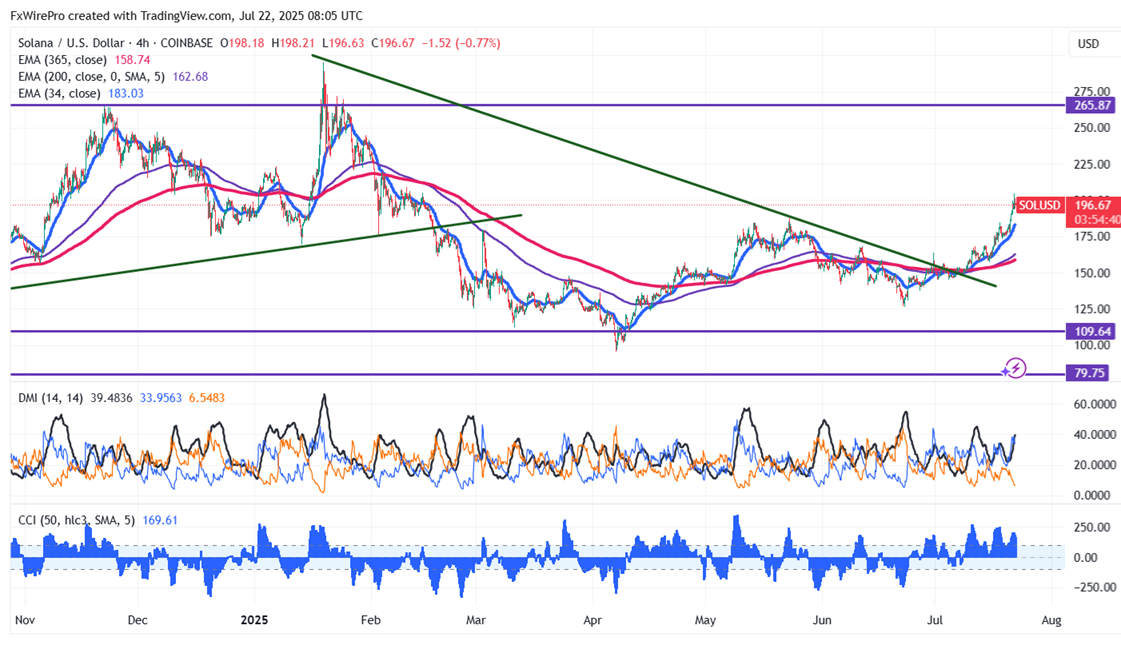This screenshot has height=645, width=1121.
Task: Click the Nov label on time axis
Action: point(24,620)
